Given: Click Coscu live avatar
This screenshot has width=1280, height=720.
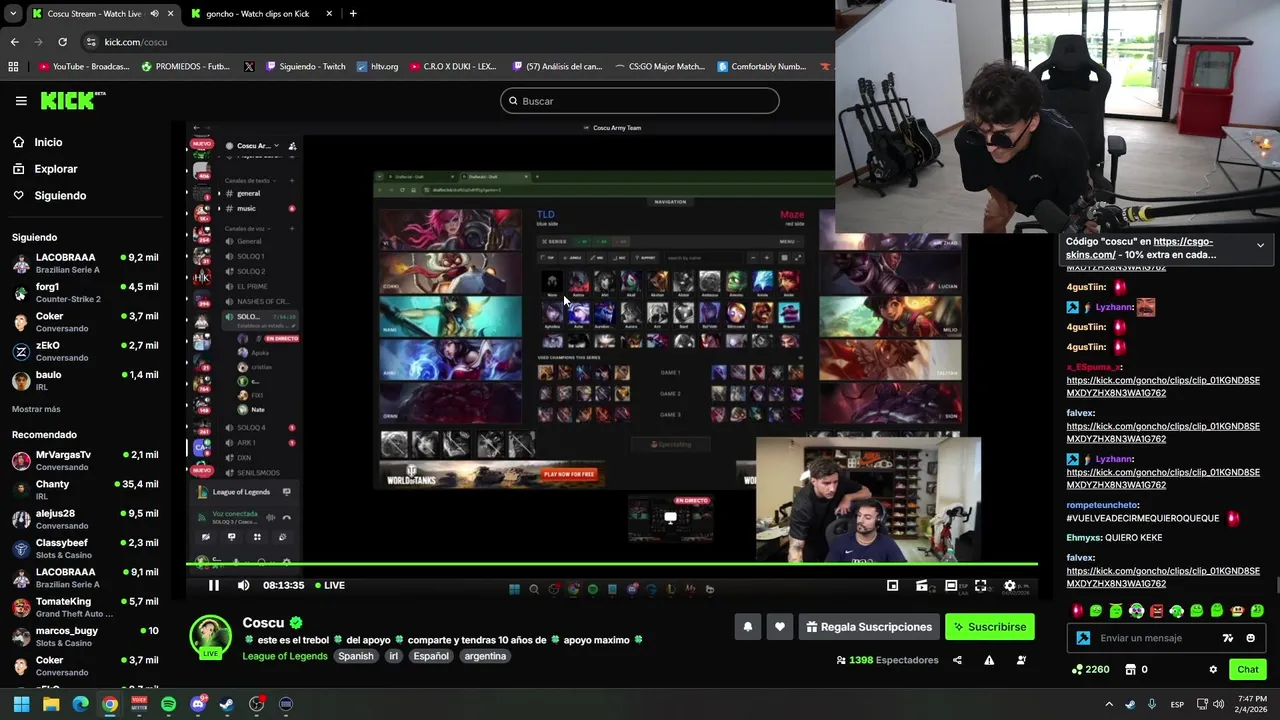Looking at the screenshot, I should [211, 638].
